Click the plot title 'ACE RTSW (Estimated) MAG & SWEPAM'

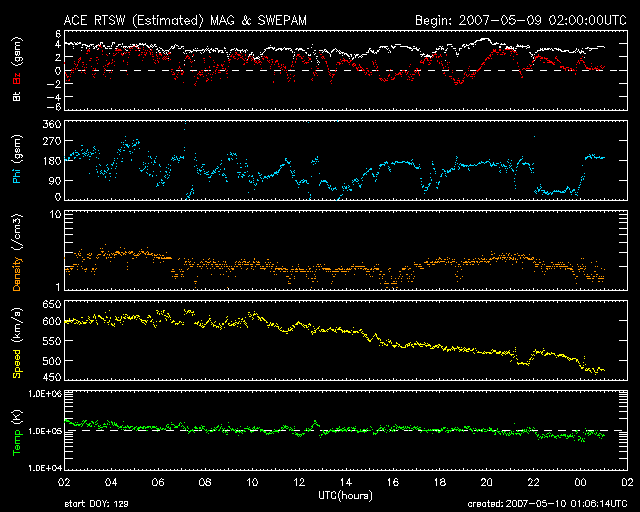tap(185, 20)
